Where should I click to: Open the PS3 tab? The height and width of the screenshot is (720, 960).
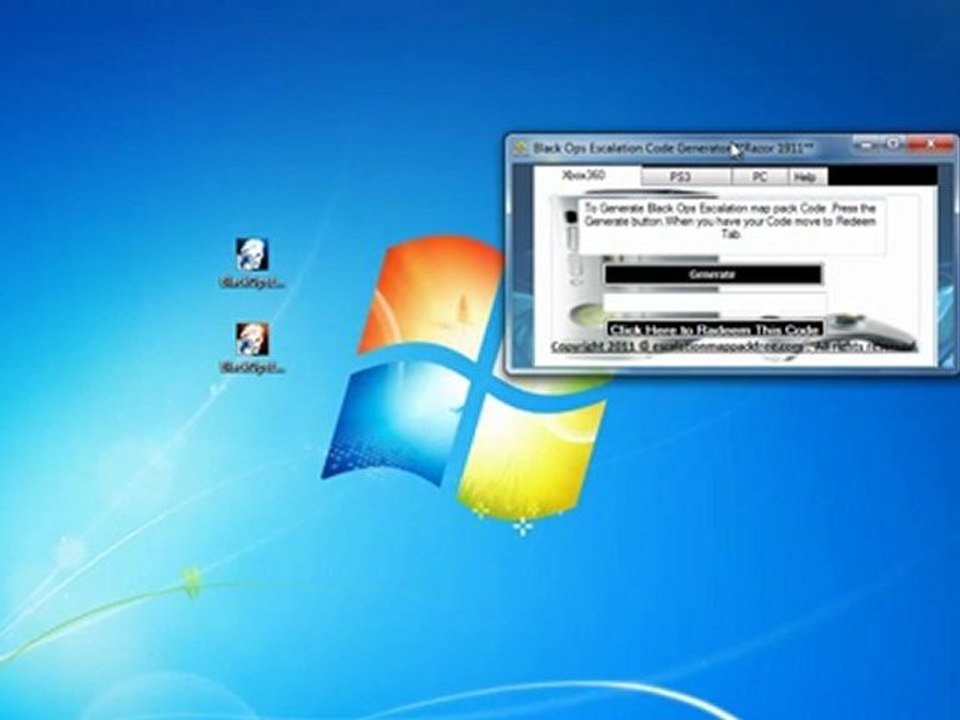click(x=686, y=176)
